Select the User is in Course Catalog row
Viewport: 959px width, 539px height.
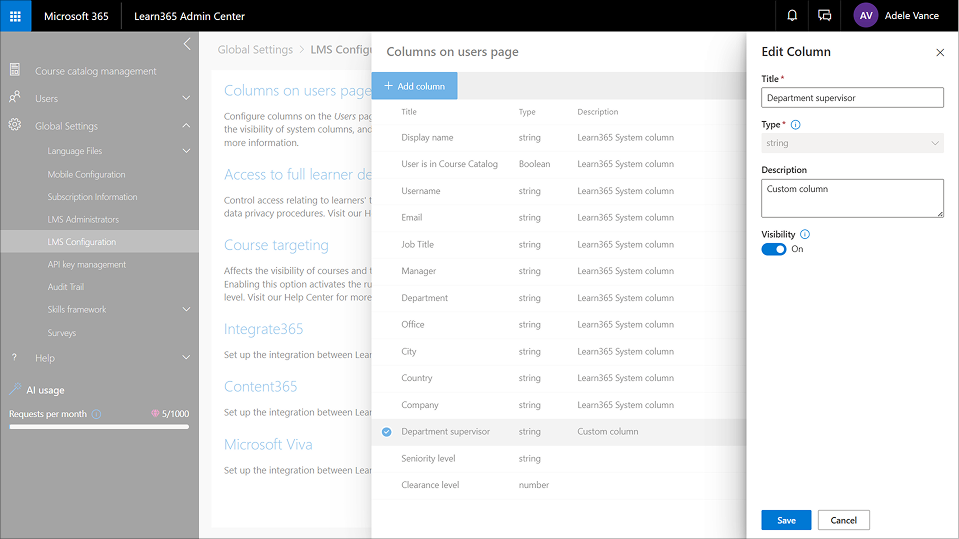[558, 164]
